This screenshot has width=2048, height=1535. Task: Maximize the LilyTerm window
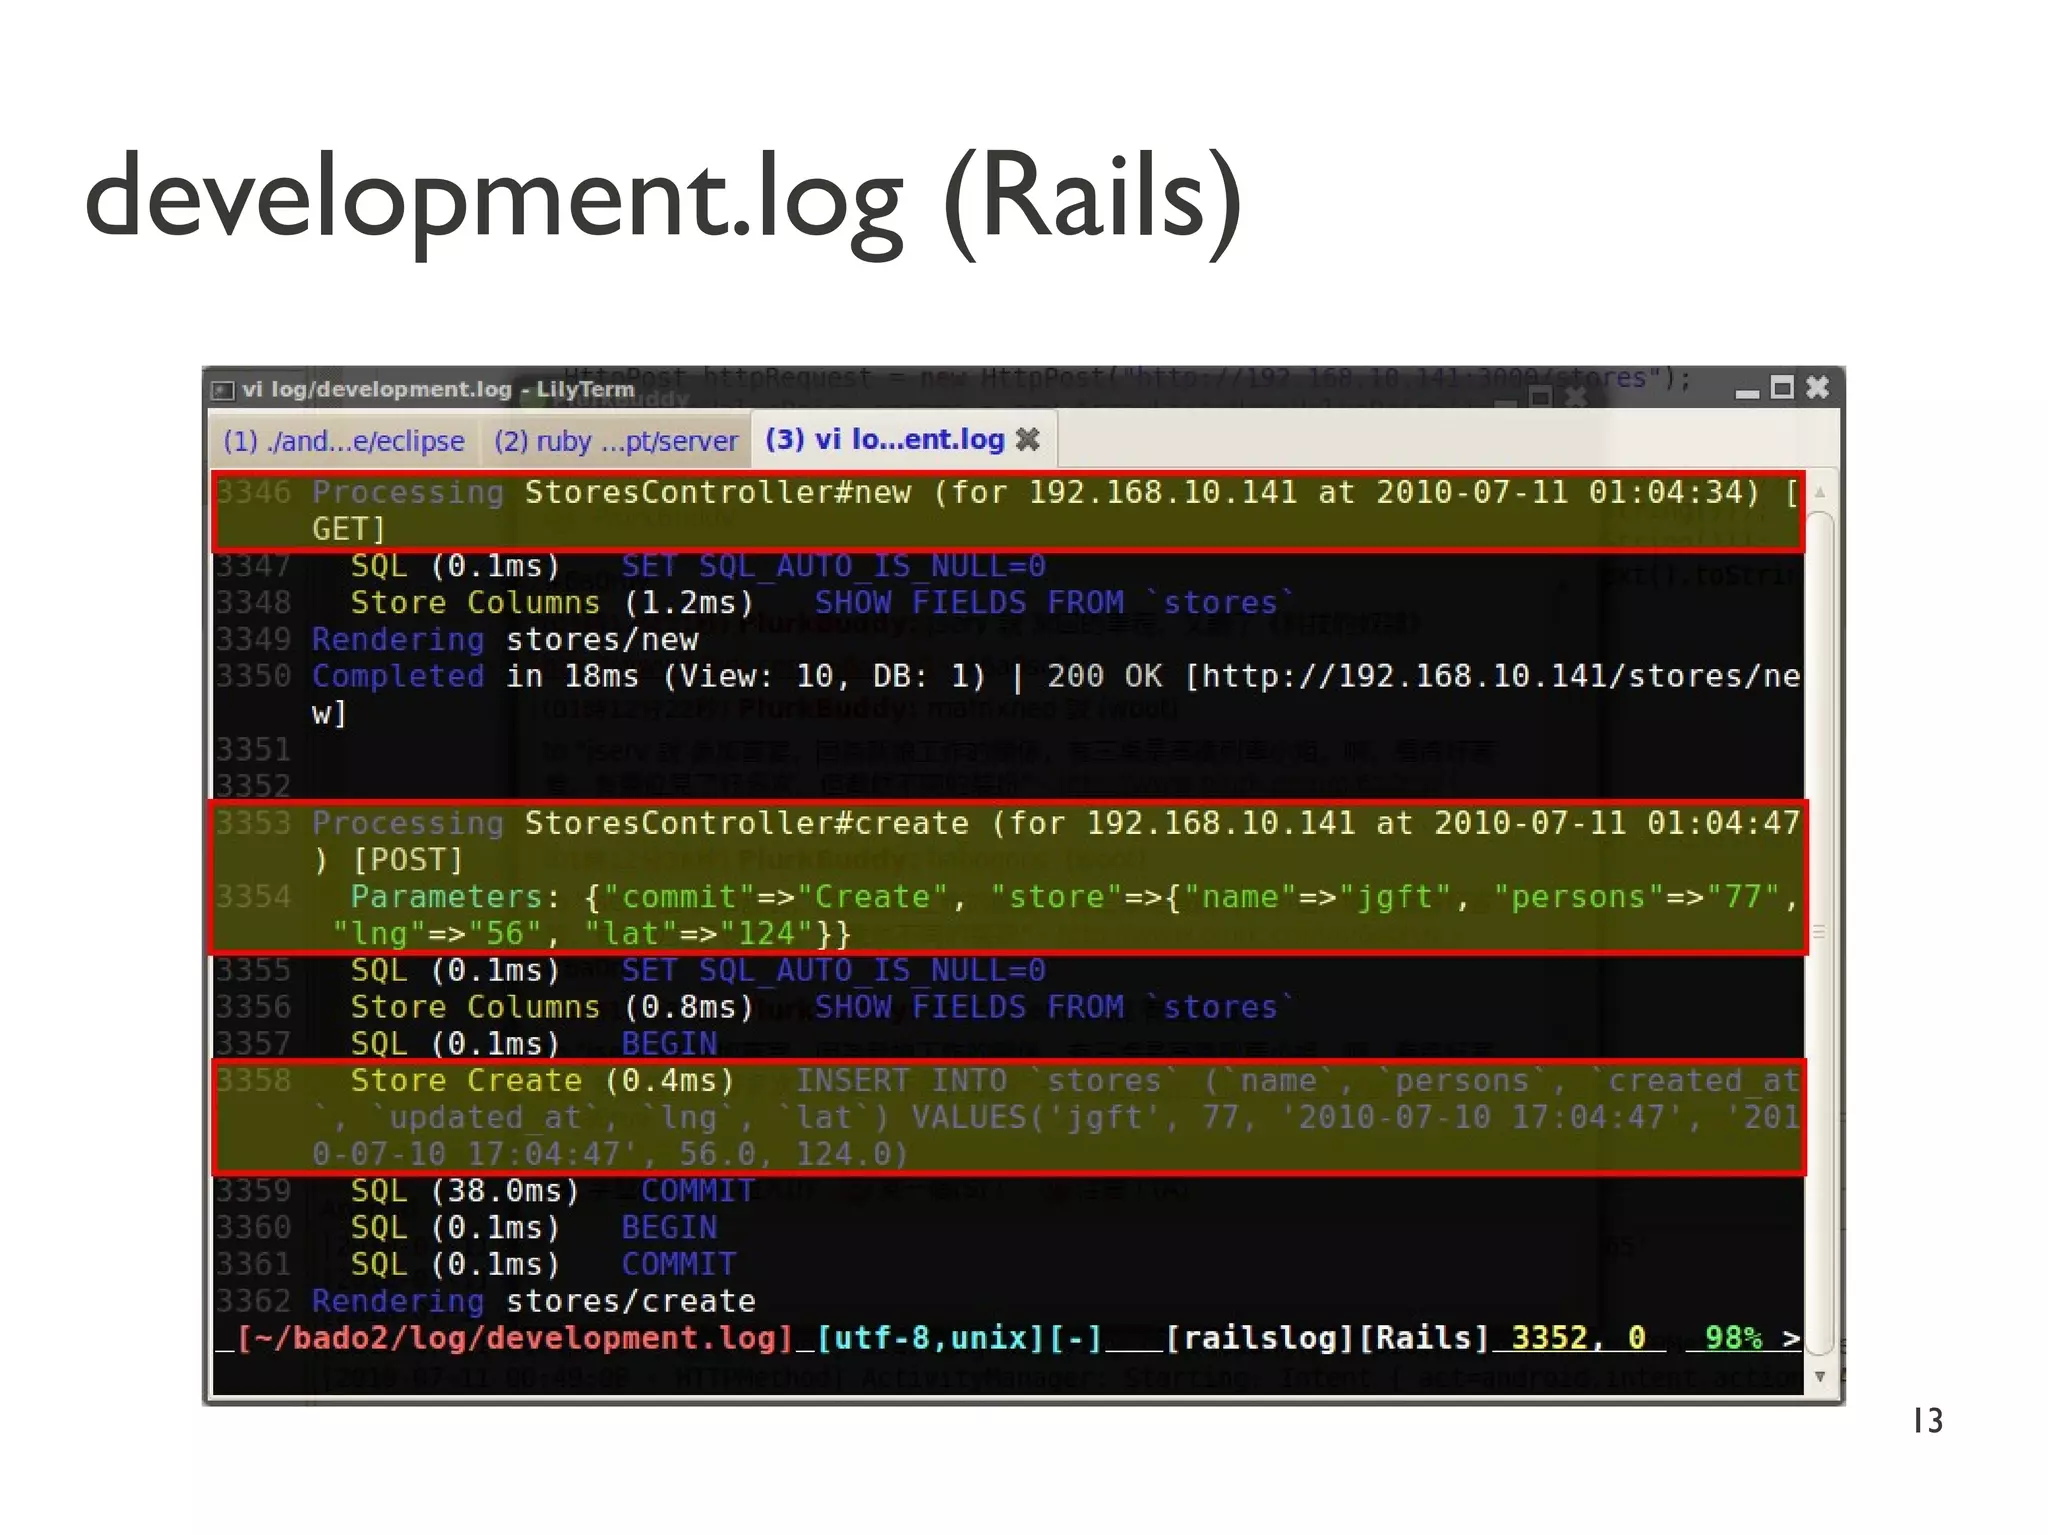[1782, 387]
